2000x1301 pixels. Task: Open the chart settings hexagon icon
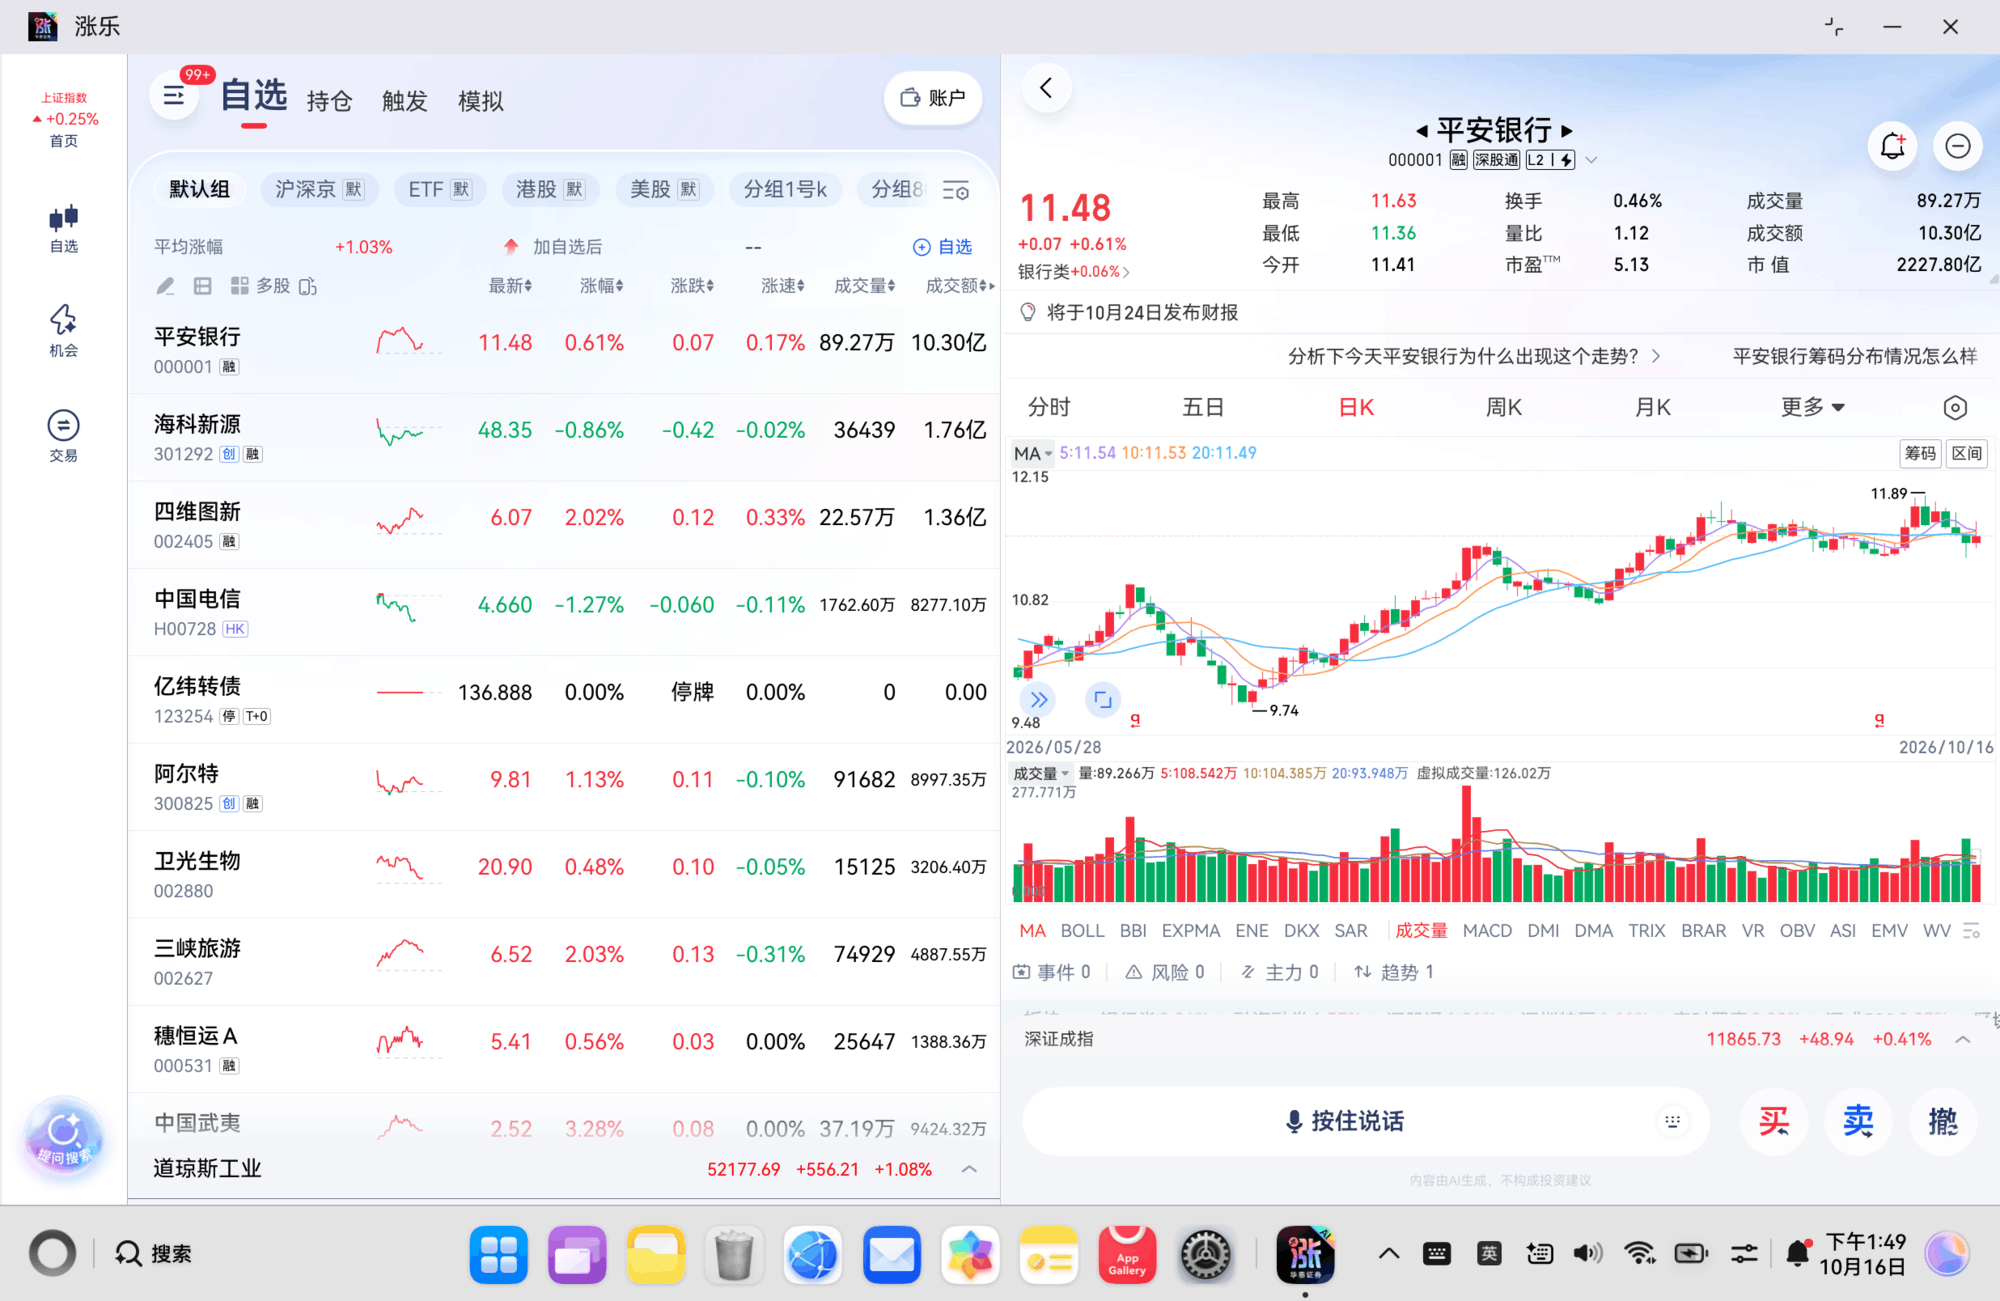(x=1955, y=407)
